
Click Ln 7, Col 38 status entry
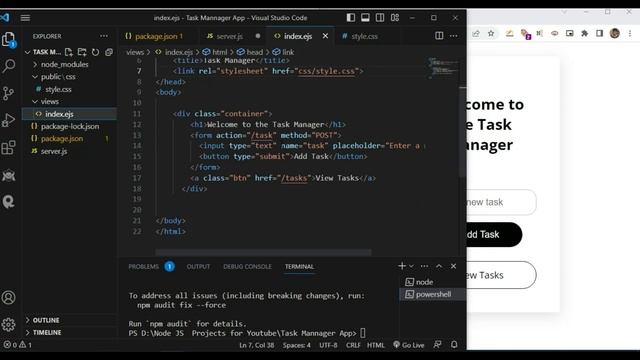pos(256,345)
